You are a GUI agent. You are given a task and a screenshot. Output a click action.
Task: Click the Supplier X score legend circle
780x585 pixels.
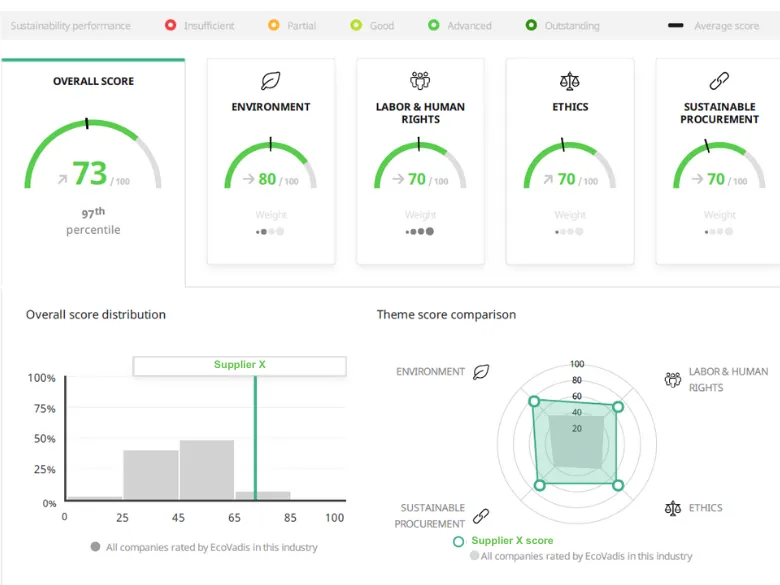click(459, 541)
